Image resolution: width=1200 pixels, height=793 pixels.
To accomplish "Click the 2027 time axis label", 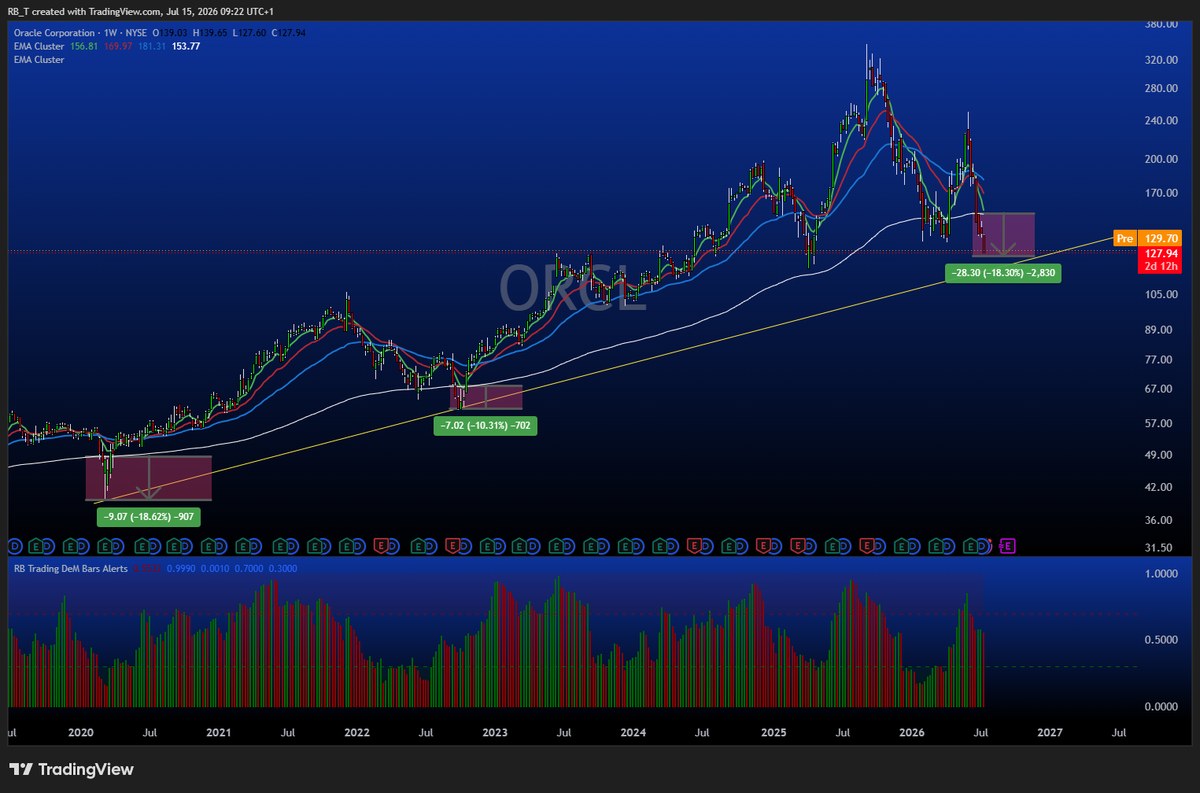I will tap(1049, 733).
